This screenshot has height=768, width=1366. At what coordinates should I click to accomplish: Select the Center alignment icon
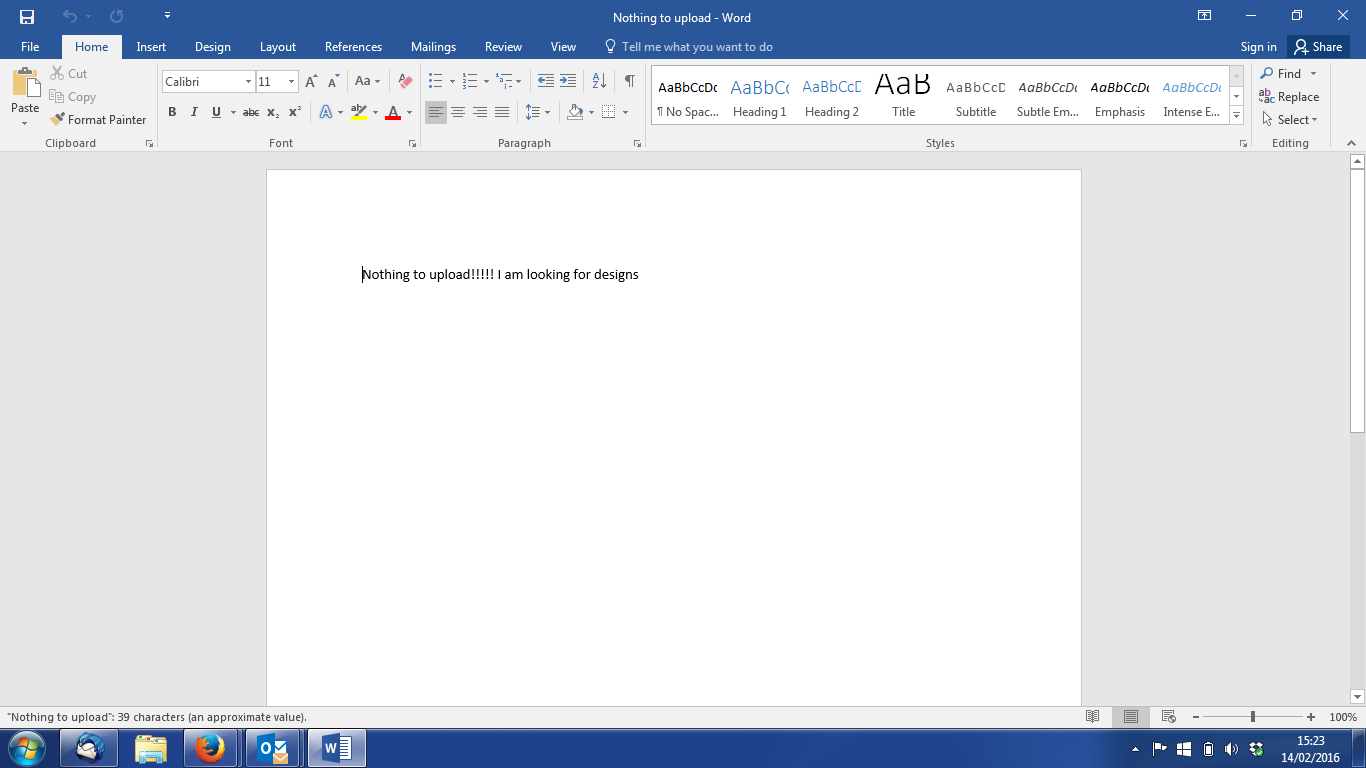(x=458, y=112)
